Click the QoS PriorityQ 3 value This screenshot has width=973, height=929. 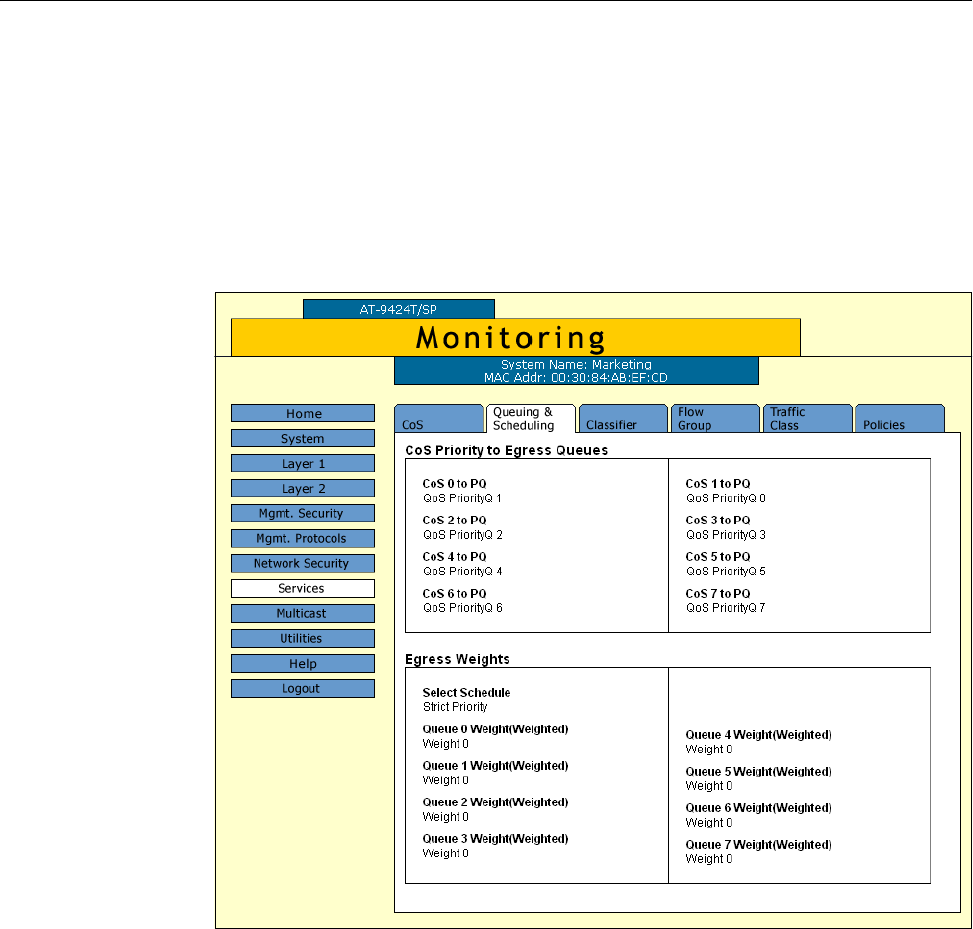pyautogui.click(x=726, y=535)
